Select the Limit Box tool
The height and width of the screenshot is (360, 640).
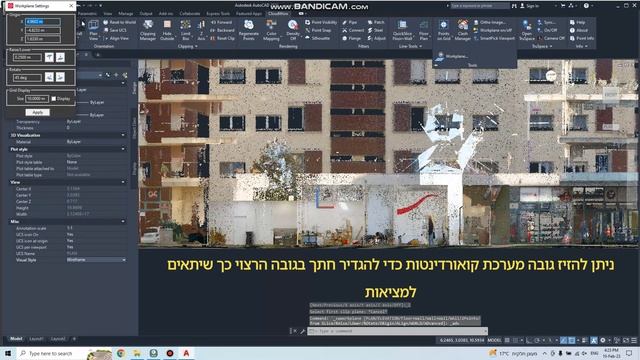(x=186, y=30)
